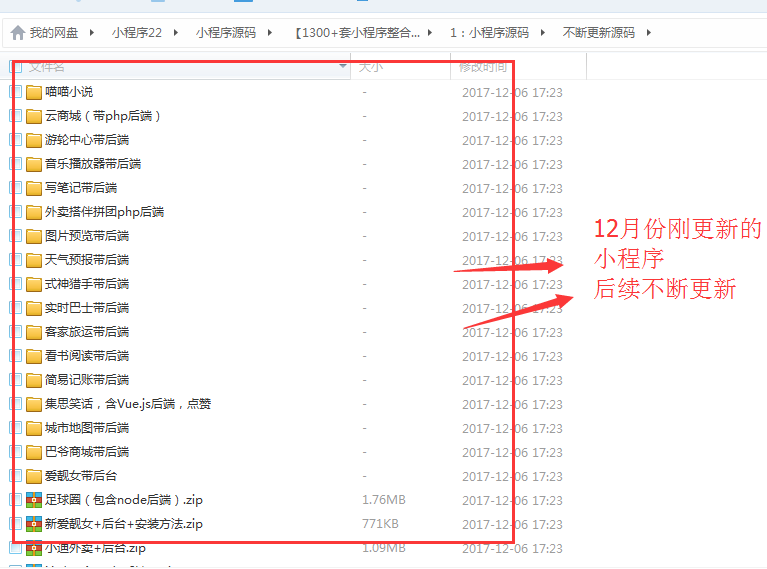Go to 小程序22 breadcrumb

click(136, 33)
